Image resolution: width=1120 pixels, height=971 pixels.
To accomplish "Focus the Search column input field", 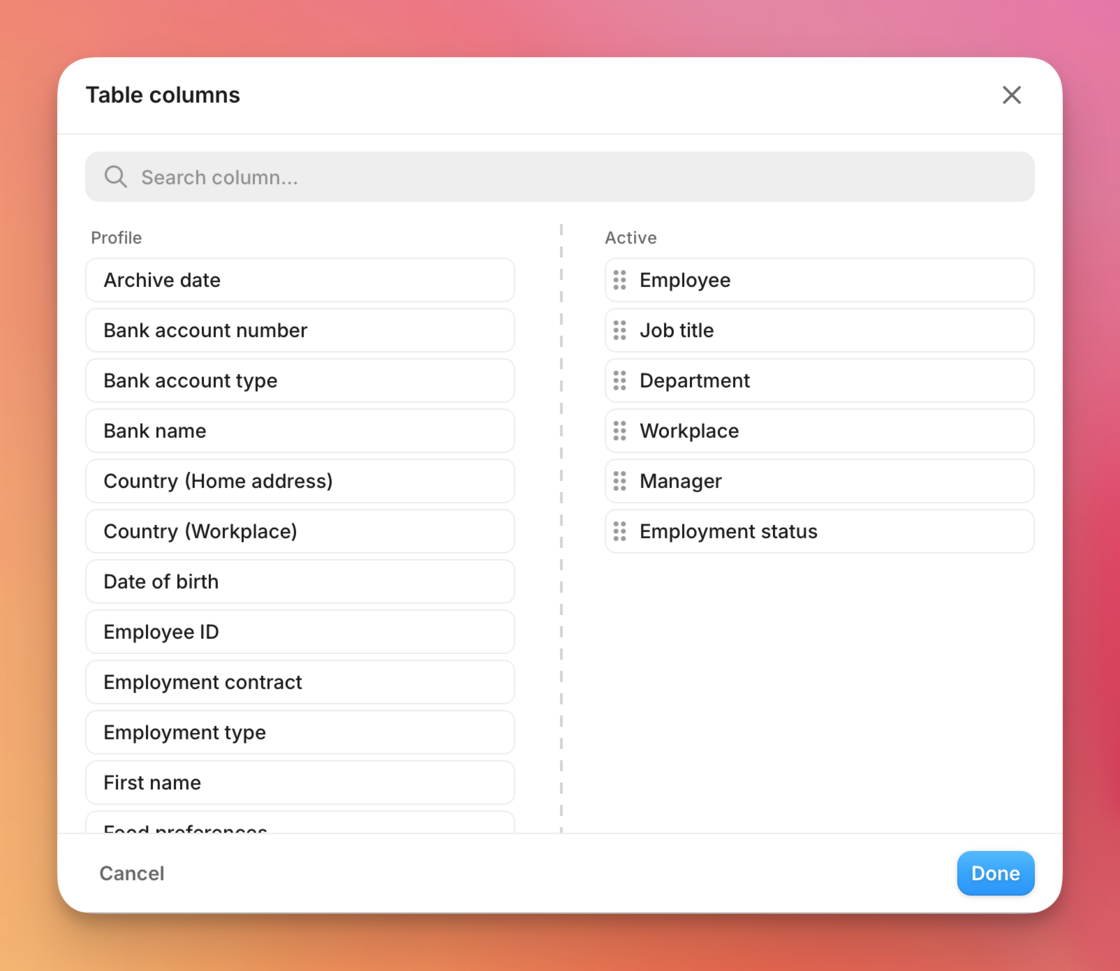I will point(580,177).
